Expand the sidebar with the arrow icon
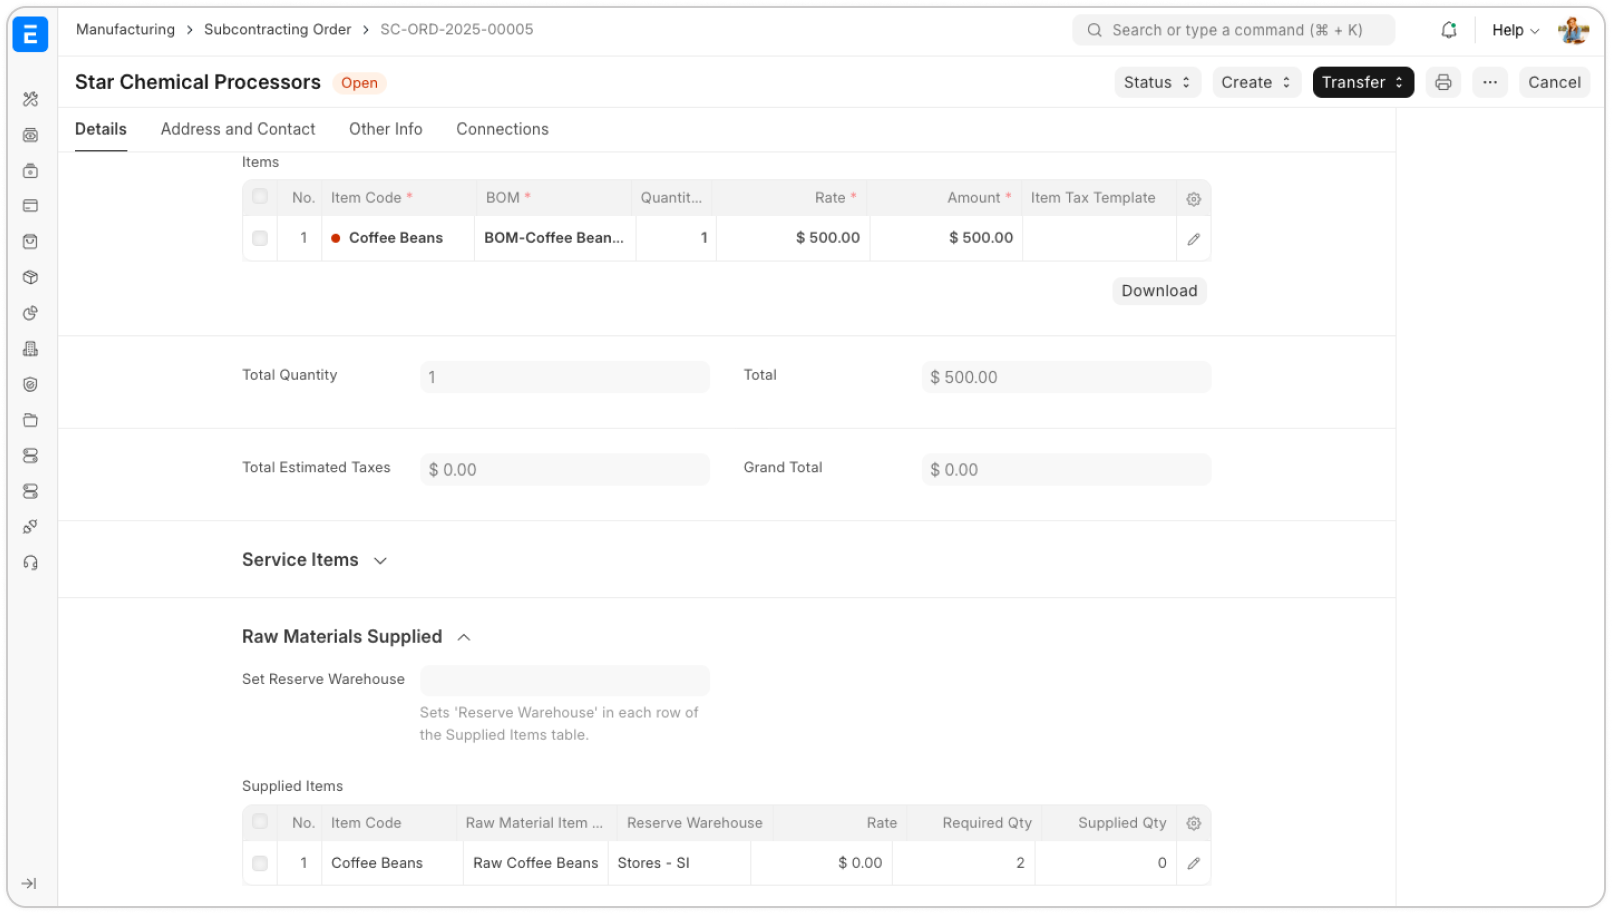This screenshot has width=1612, height=914. [x=29, y=884]
